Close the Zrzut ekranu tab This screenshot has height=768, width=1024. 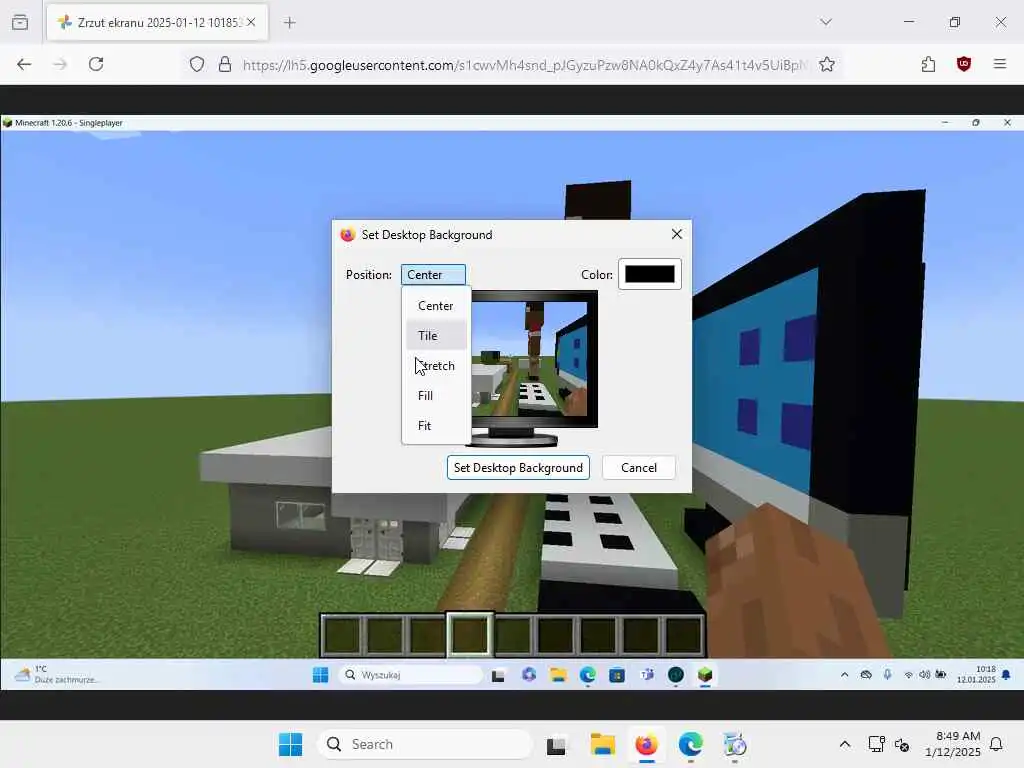251,22
